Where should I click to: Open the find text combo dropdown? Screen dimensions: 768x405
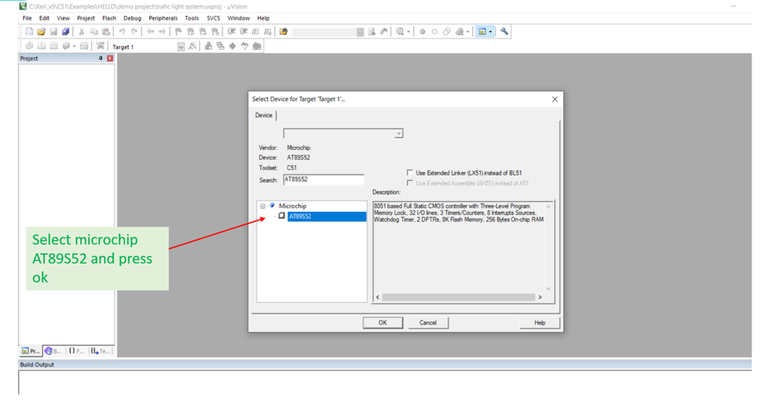[360, 32]
